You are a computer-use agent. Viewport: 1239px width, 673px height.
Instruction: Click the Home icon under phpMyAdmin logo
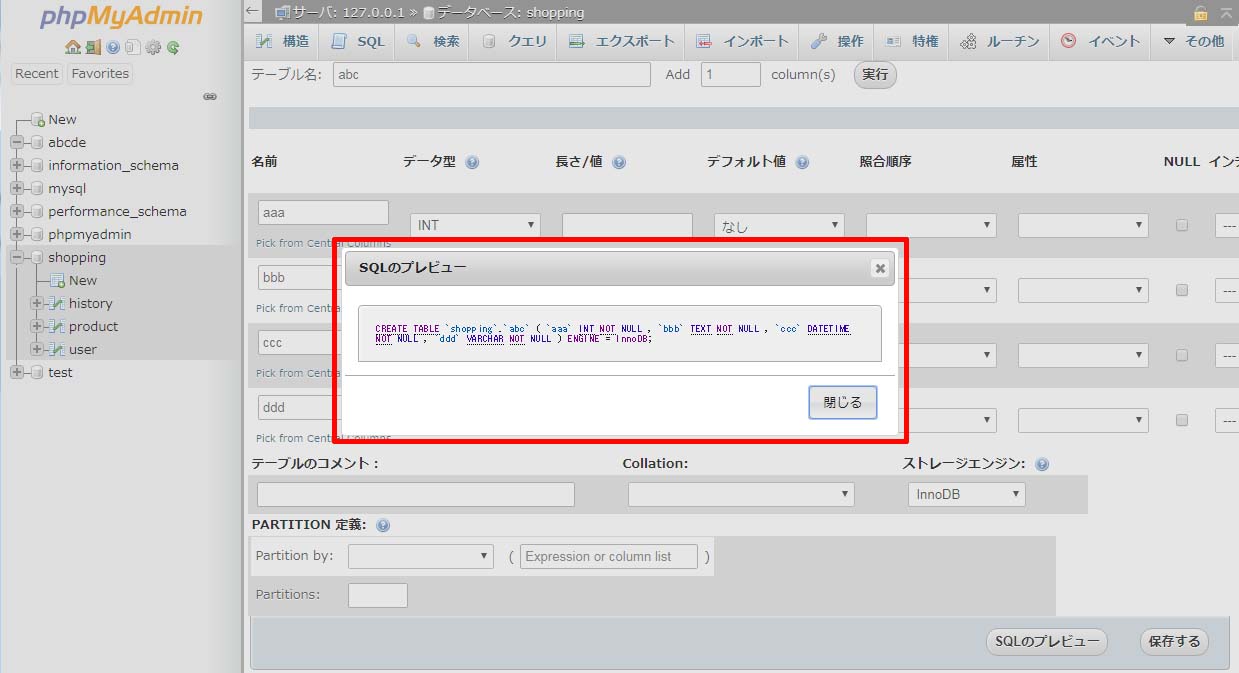coord(72,47)
